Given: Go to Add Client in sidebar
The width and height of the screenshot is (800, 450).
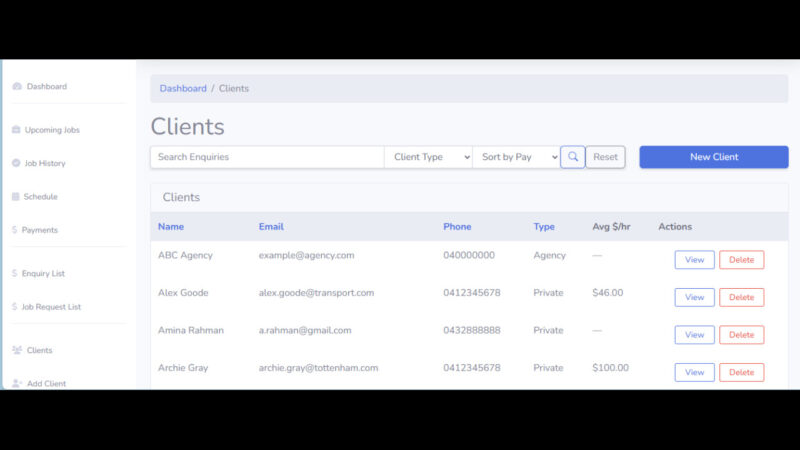Looking at the screenshot, I should pos(46,383).
